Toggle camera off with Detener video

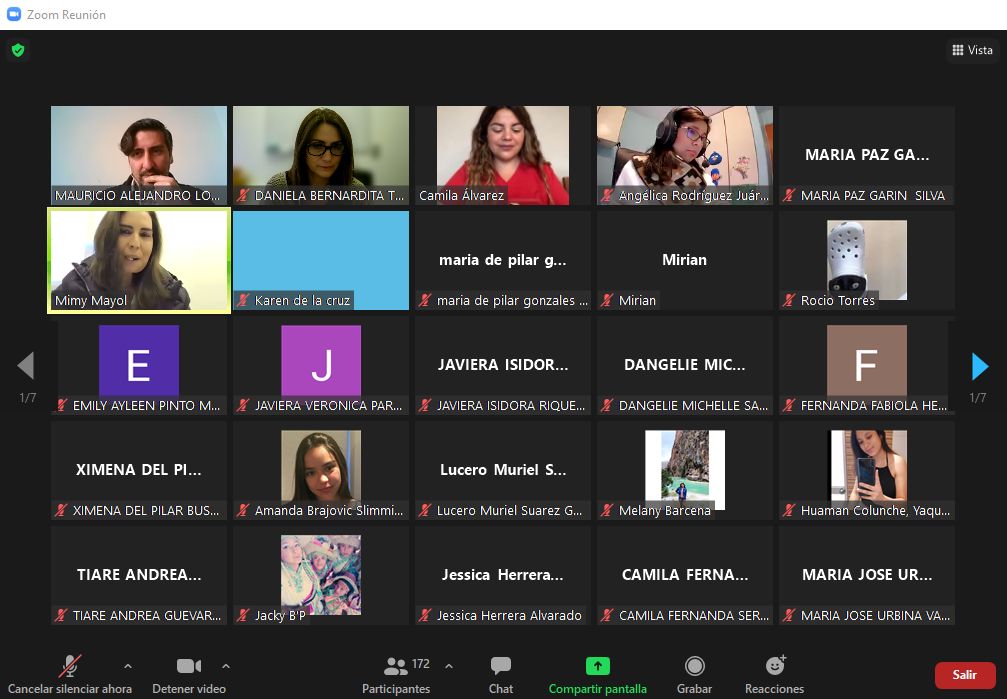click(x=188, y=667)
